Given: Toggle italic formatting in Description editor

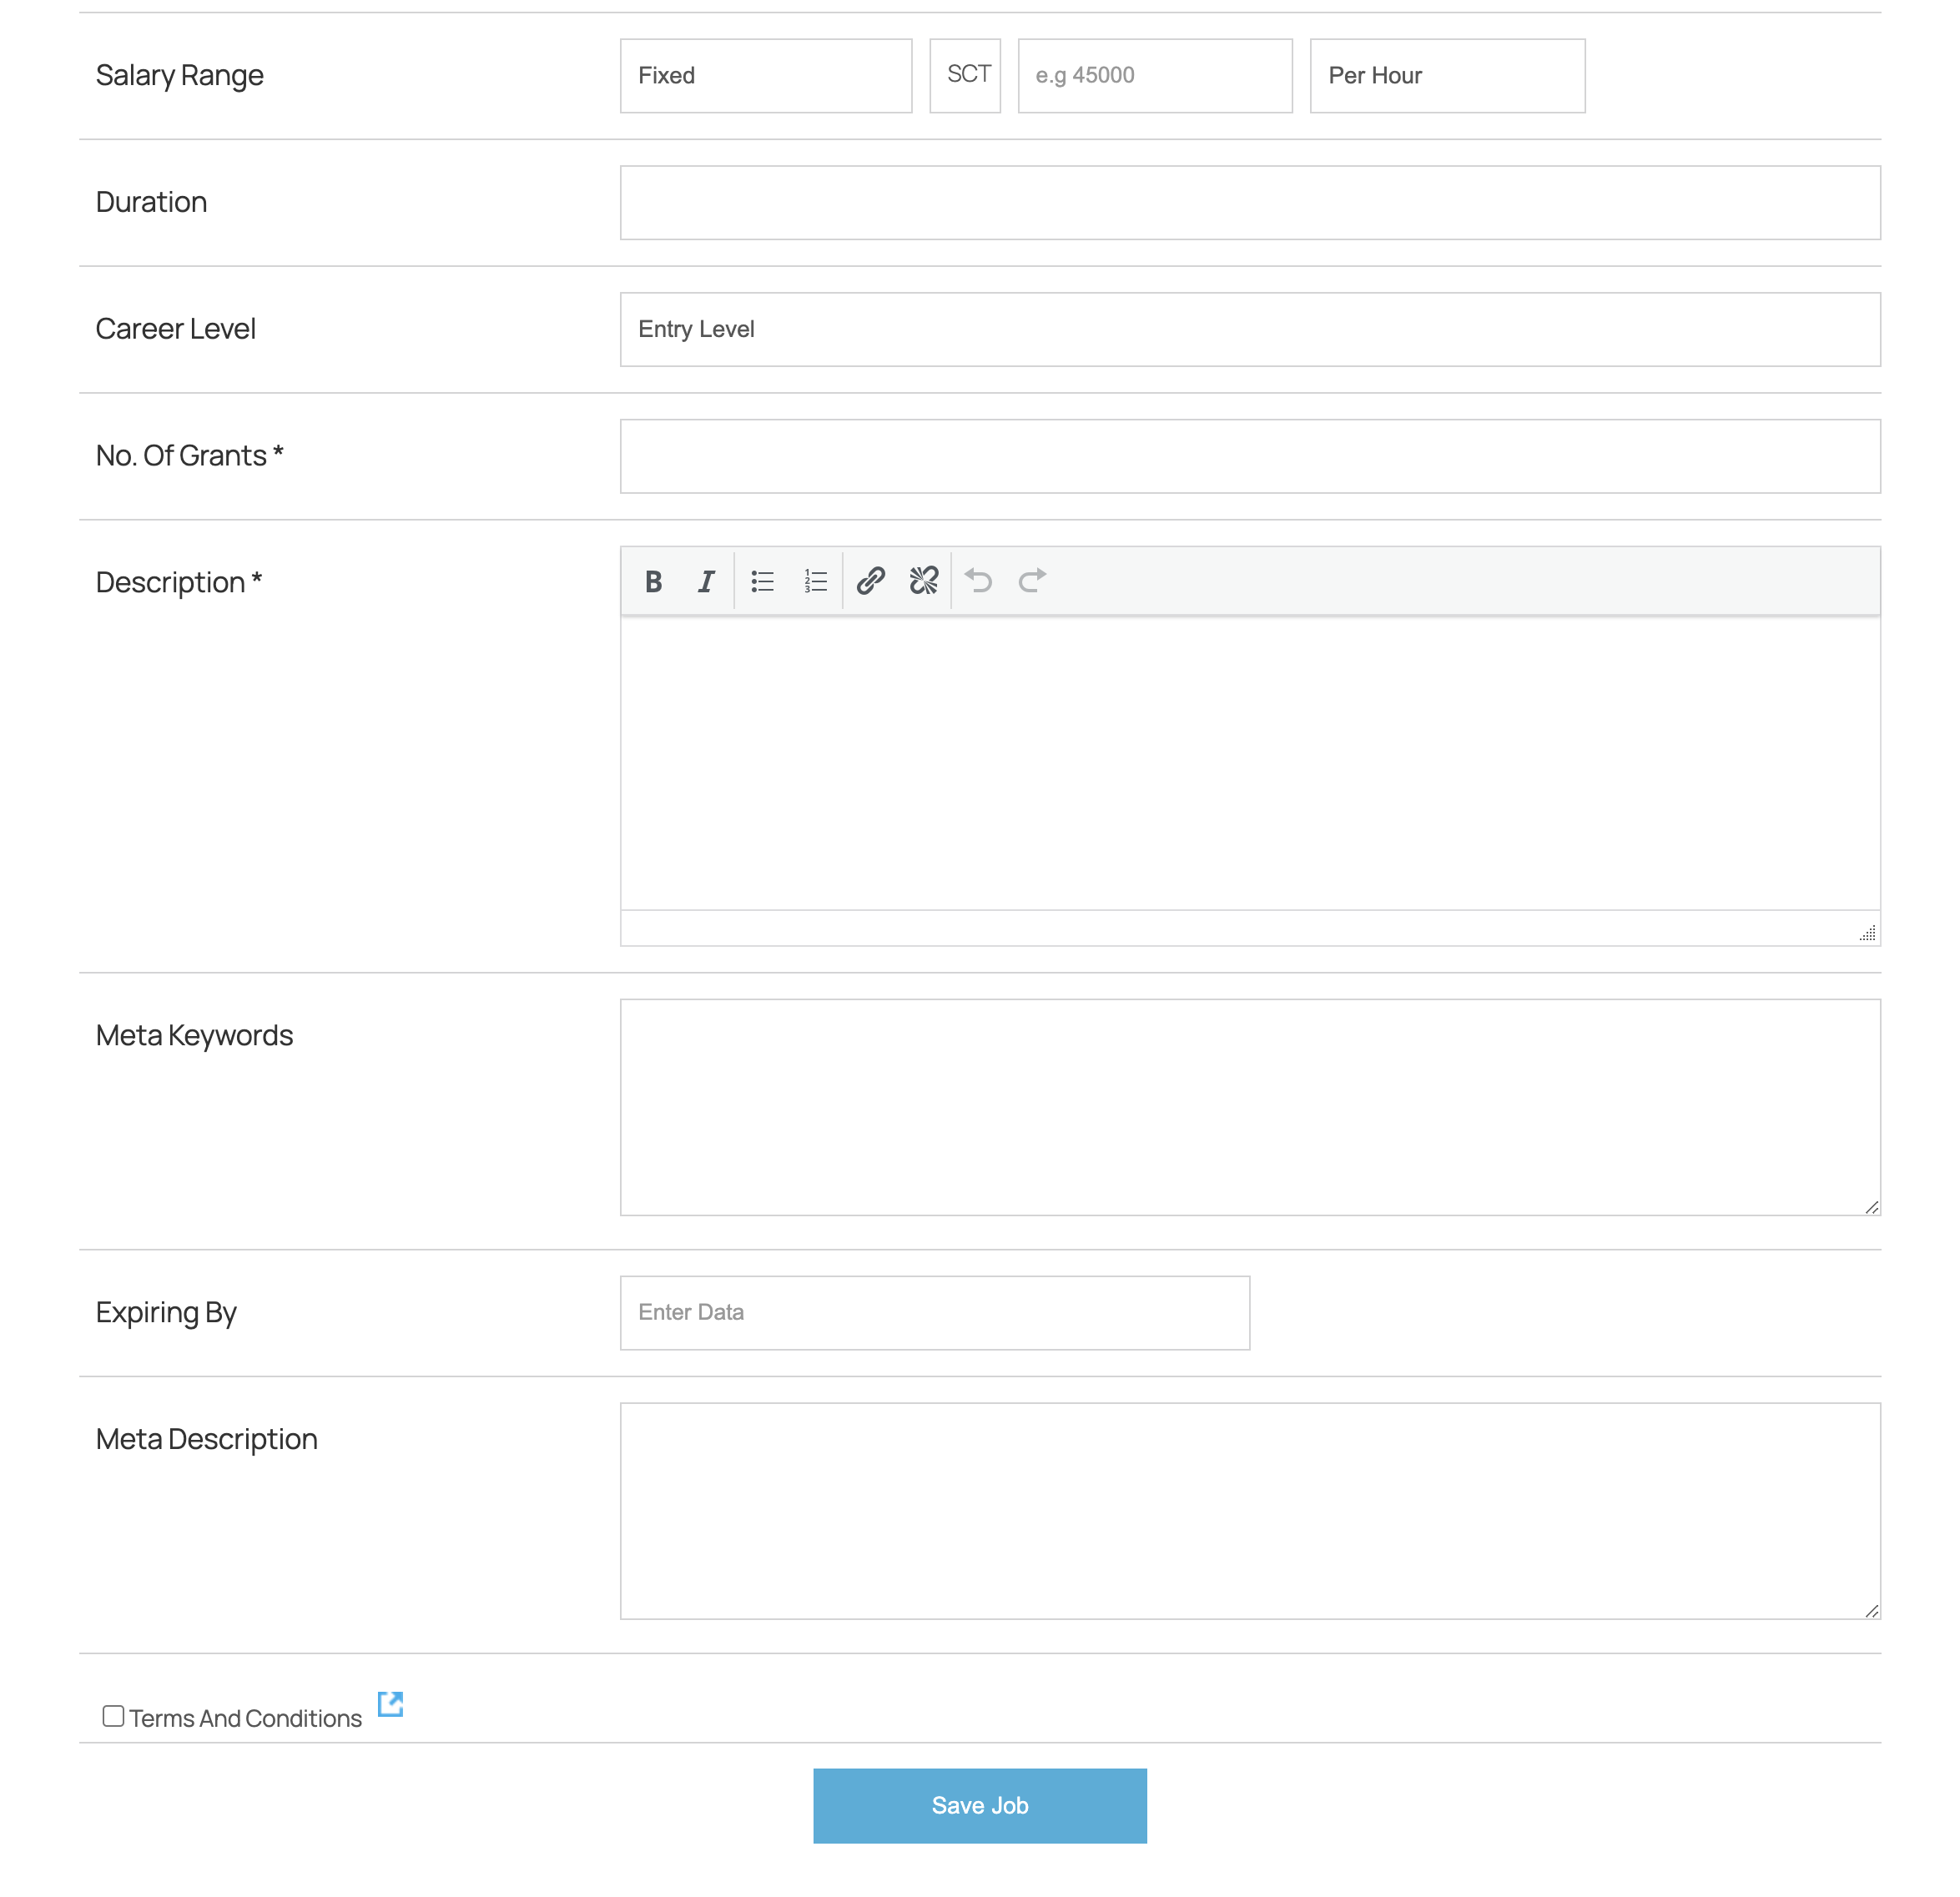Looking at the screenshot, I should click(706, 581).
